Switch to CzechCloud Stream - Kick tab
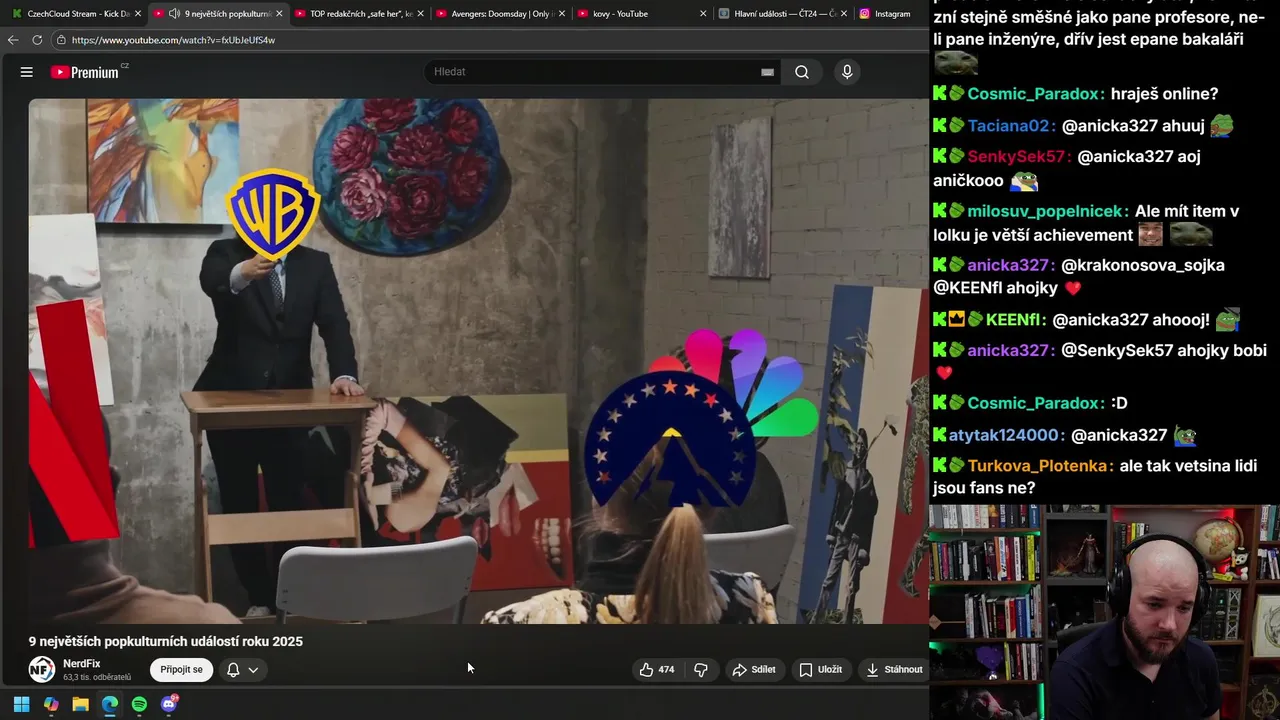This screenshot has width=1280, height=720. click(x=79, y=14)
